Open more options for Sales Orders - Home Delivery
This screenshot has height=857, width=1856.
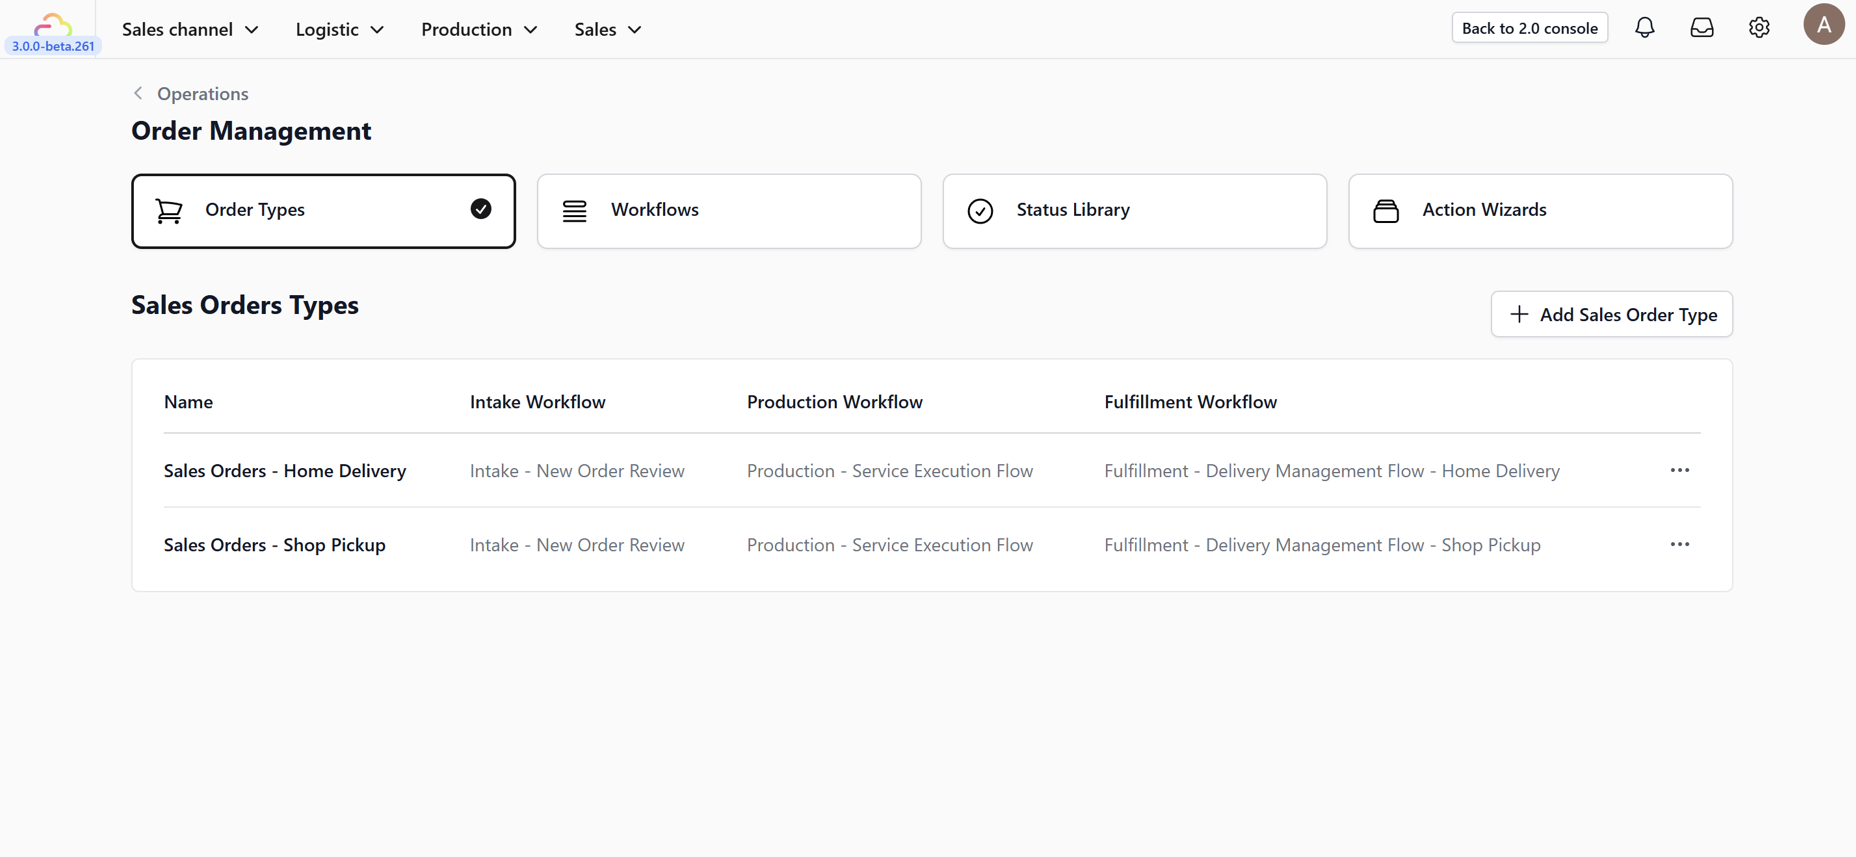[x=1680, y=470]
